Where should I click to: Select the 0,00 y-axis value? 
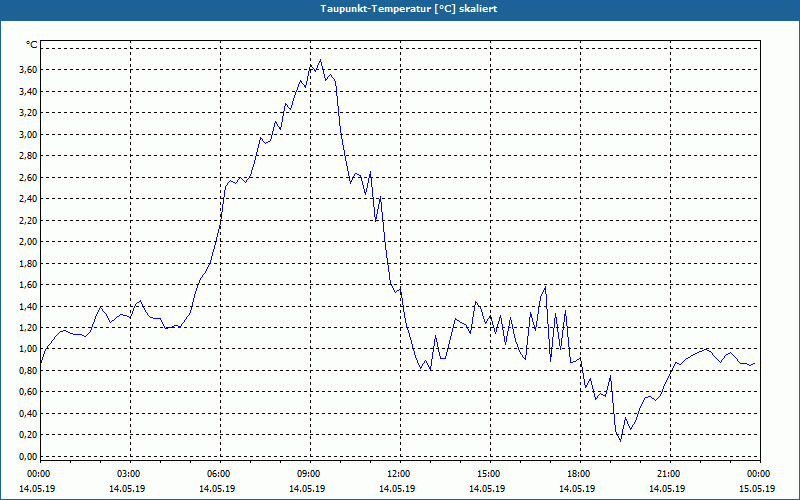pos(29,457)
